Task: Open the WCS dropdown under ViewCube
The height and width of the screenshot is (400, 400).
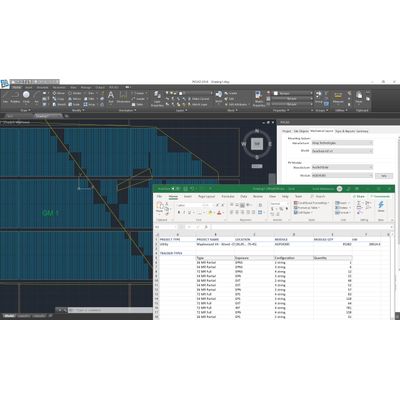Action: [x=257, y=166]
